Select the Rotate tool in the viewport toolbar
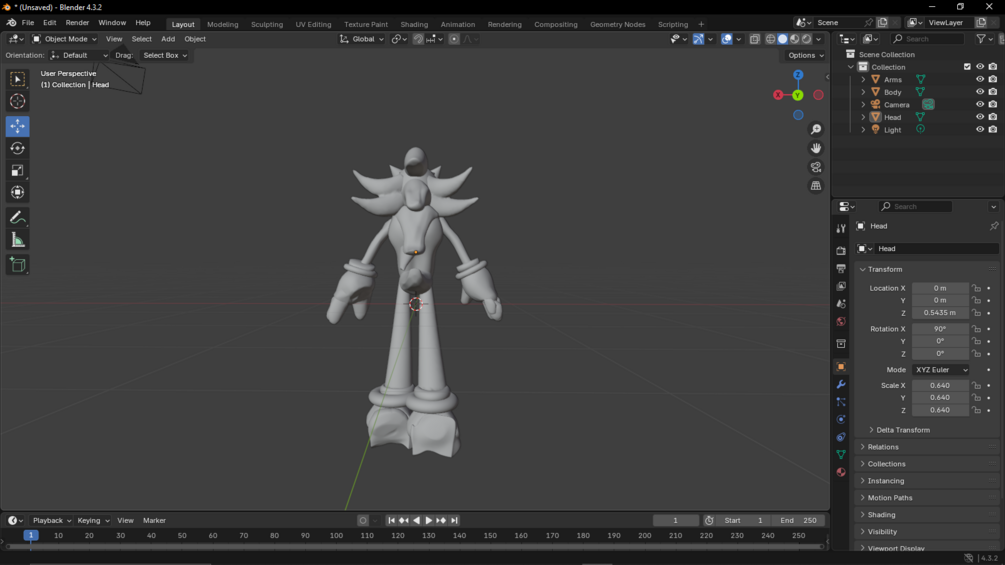Viewport: 1005px width, 565px height. [17, 148]
